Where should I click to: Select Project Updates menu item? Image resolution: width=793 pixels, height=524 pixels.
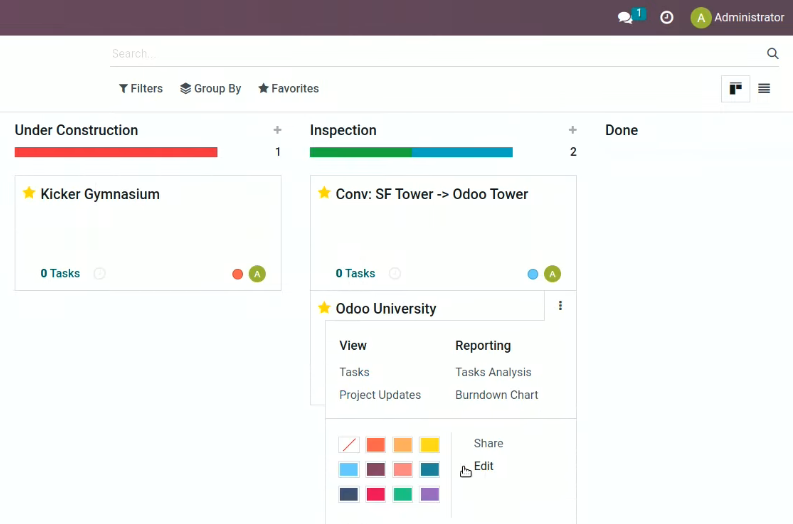[x=380, y=395]
